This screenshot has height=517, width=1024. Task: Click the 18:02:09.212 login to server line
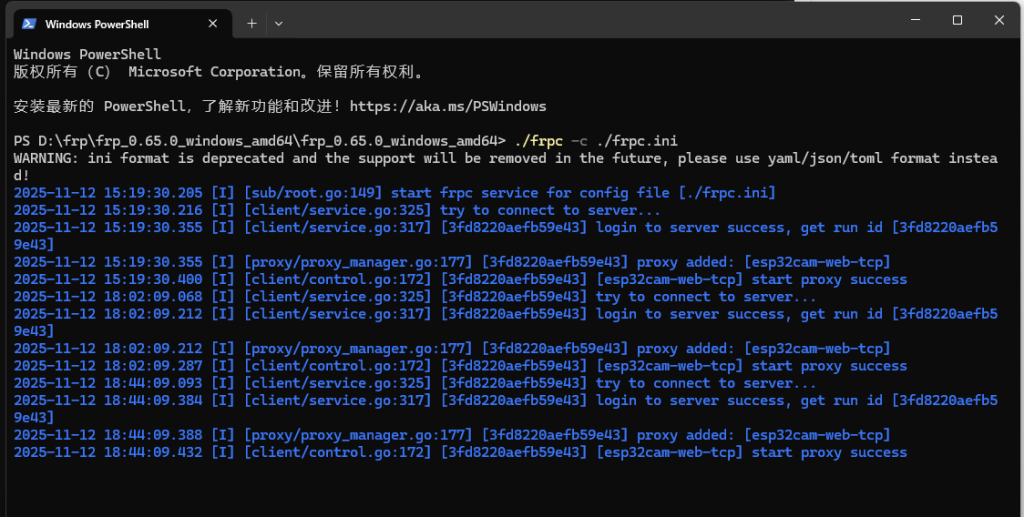click(x=505, y=322)
